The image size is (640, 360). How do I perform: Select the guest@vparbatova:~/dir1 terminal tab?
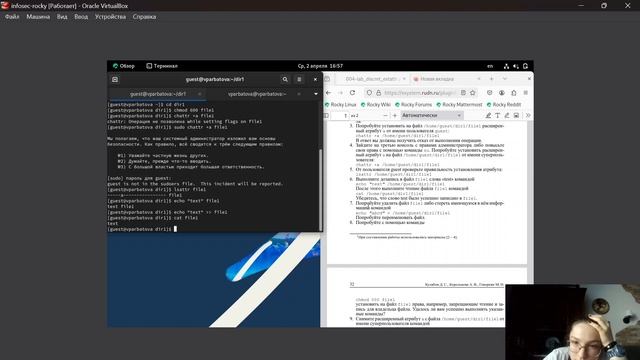(x=158, y=94)
